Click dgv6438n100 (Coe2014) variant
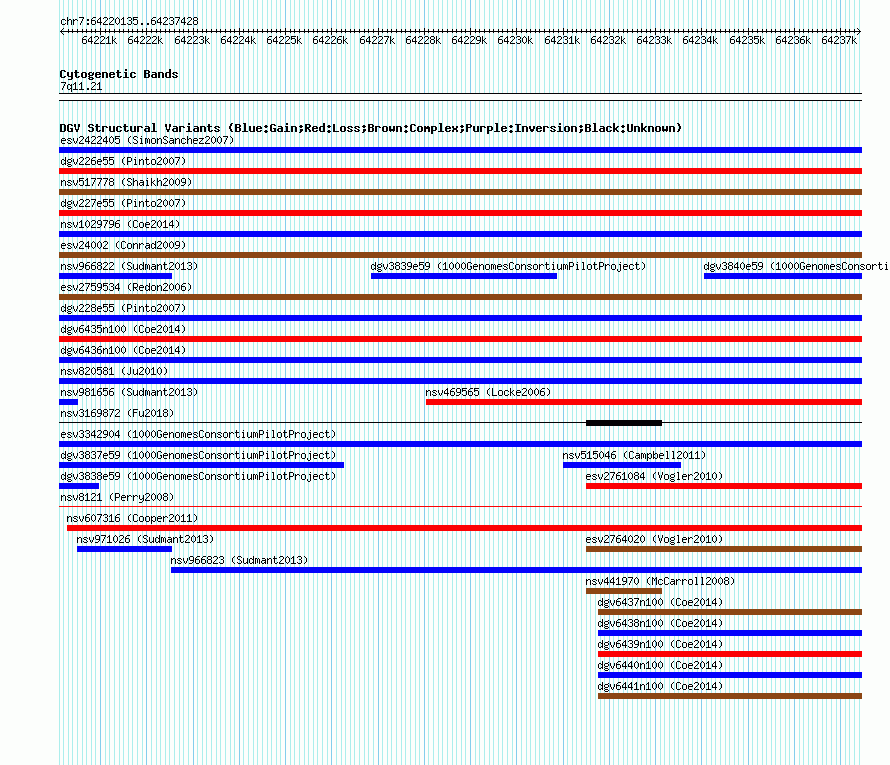The width and height of the screenshot is (890, 765). [730, 633]
